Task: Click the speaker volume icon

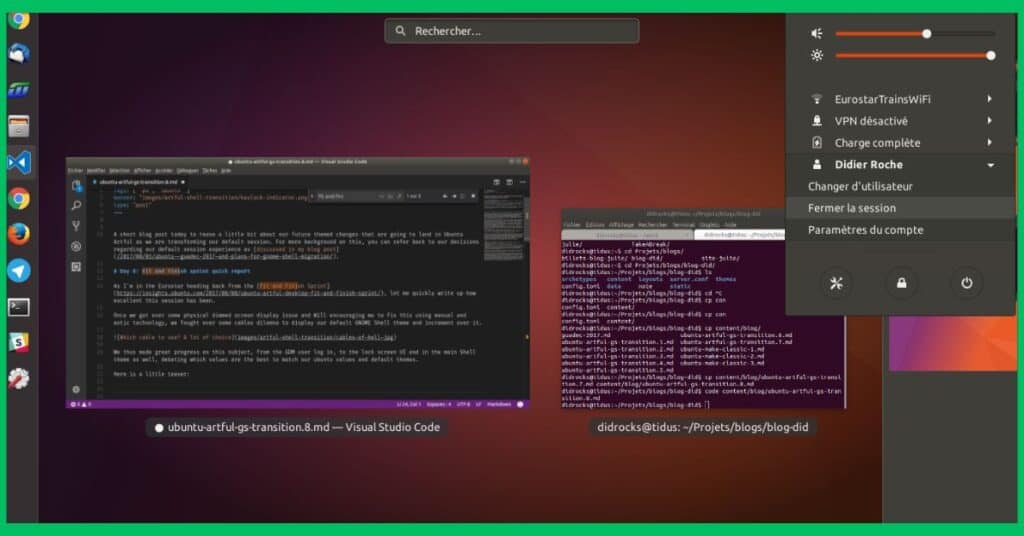Action: [817, 33]
